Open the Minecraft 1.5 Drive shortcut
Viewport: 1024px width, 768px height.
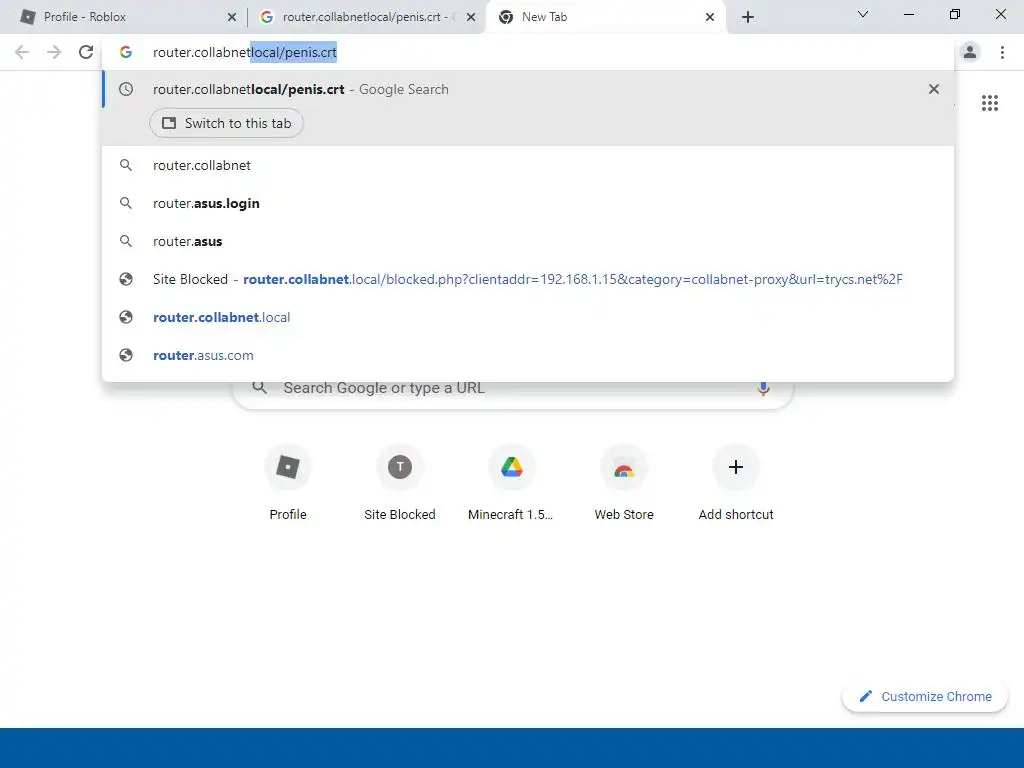pos(511,483)
